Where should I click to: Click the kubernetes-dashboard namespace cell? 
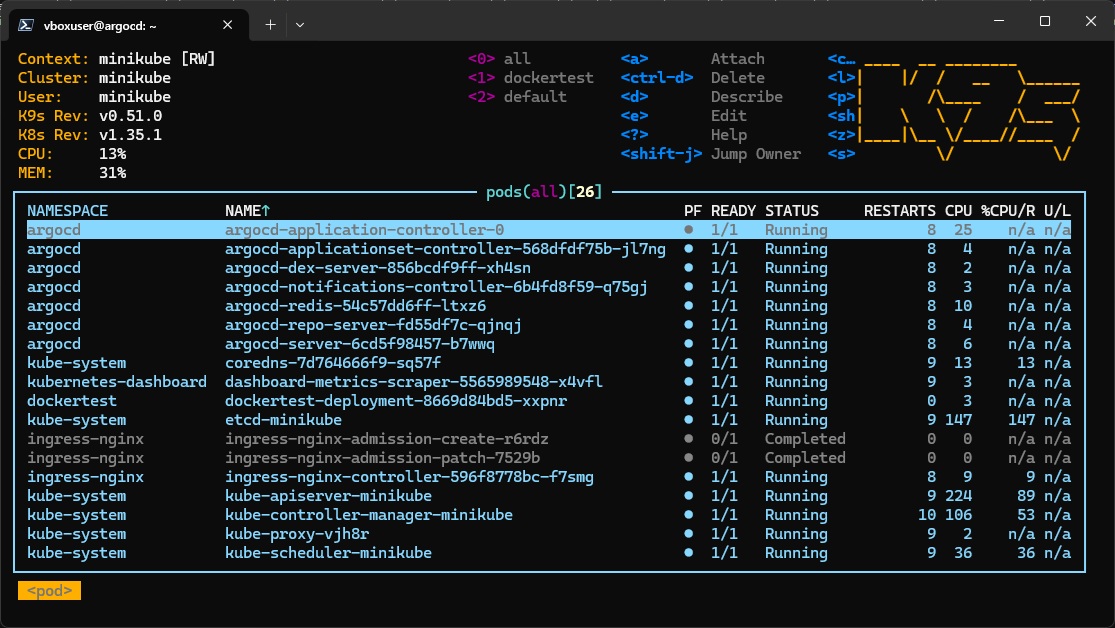click(117, 382)
